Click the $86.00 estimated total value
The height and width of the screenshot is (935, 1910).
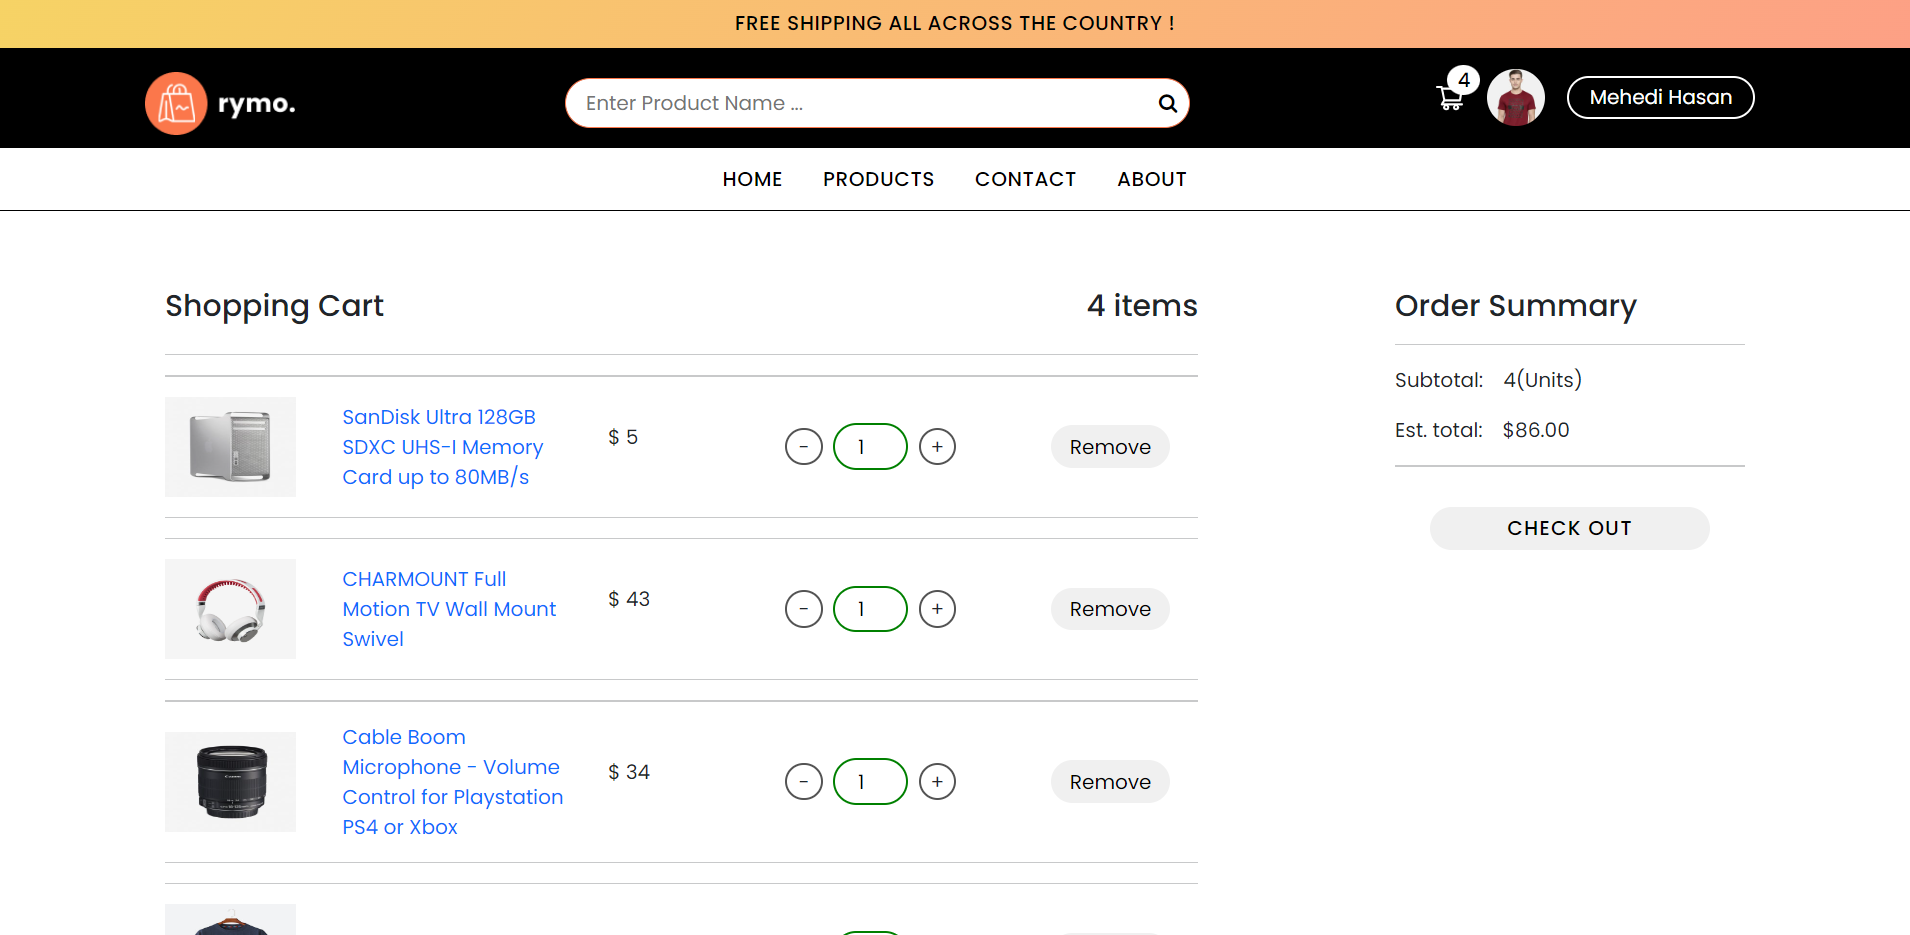click(x=1536, y=430)
